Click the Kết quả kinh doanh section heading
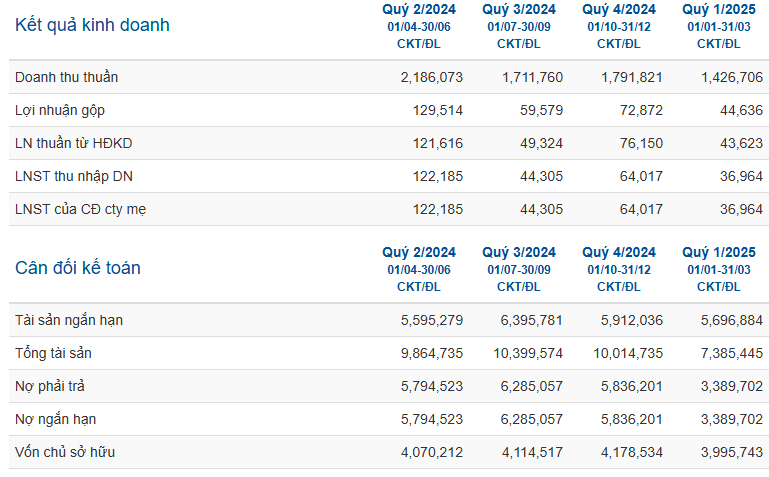The width and height of the screenshot is (769, 477). [x=92, y=25]
